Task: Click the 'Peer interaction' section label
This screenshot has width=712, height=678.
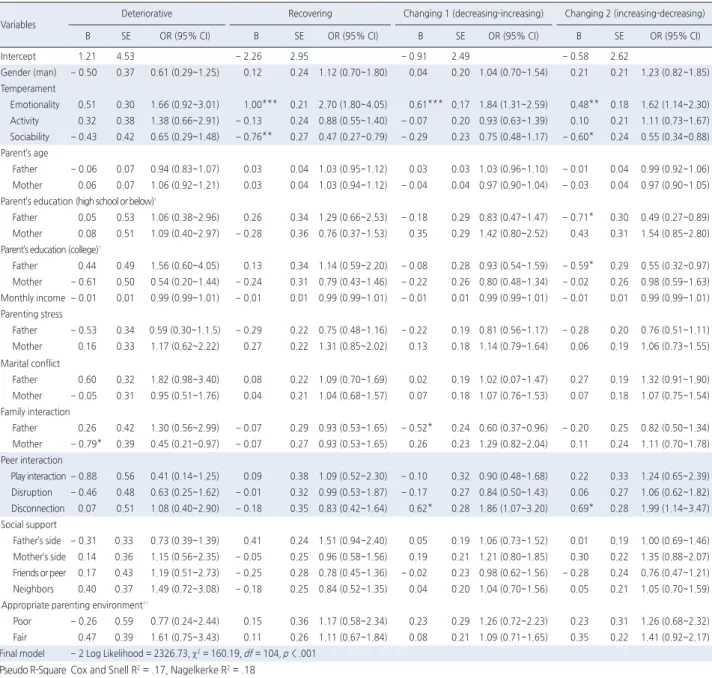Action: pos(31,460)
